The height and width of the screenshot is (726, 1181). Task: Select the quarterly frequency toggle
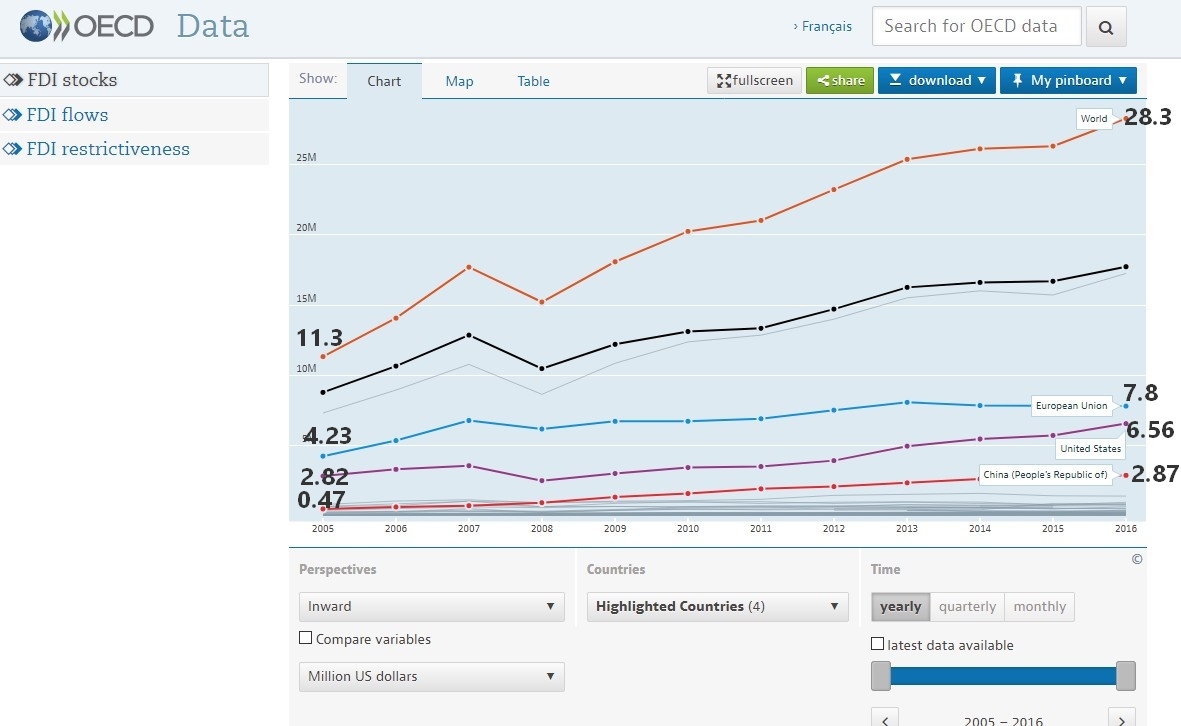[967, 607]
